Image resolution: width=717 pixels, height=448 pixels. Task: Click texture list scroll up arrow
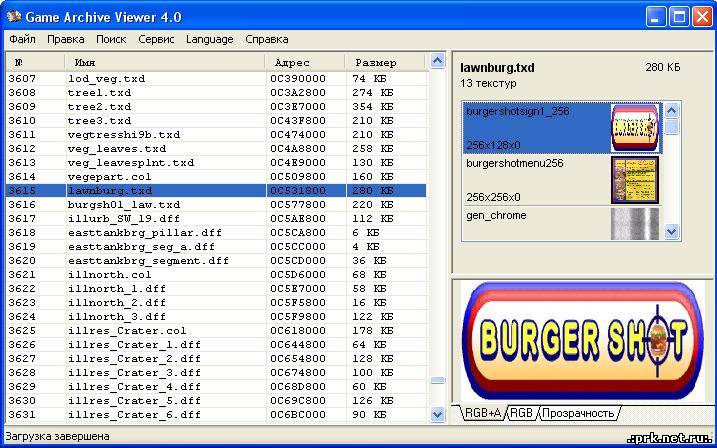click(x=671, y=110)
